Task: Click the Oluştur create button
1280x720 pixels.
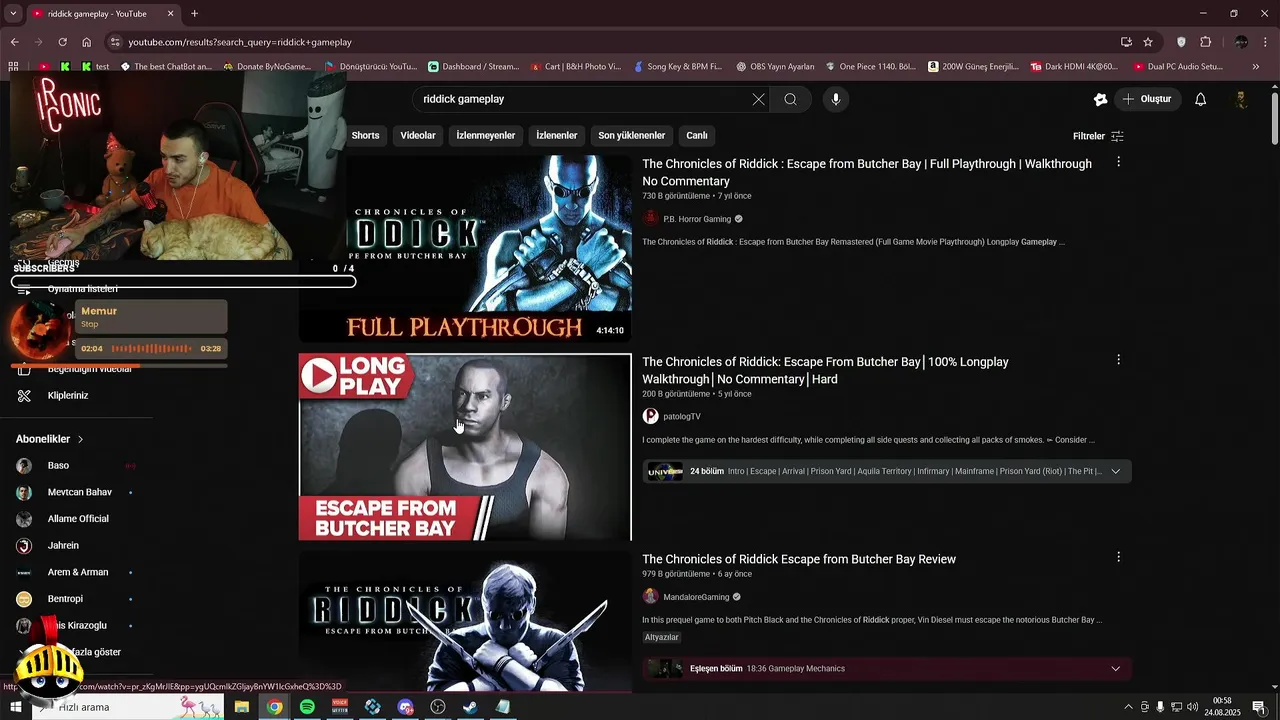Action: click(1147, 99)
